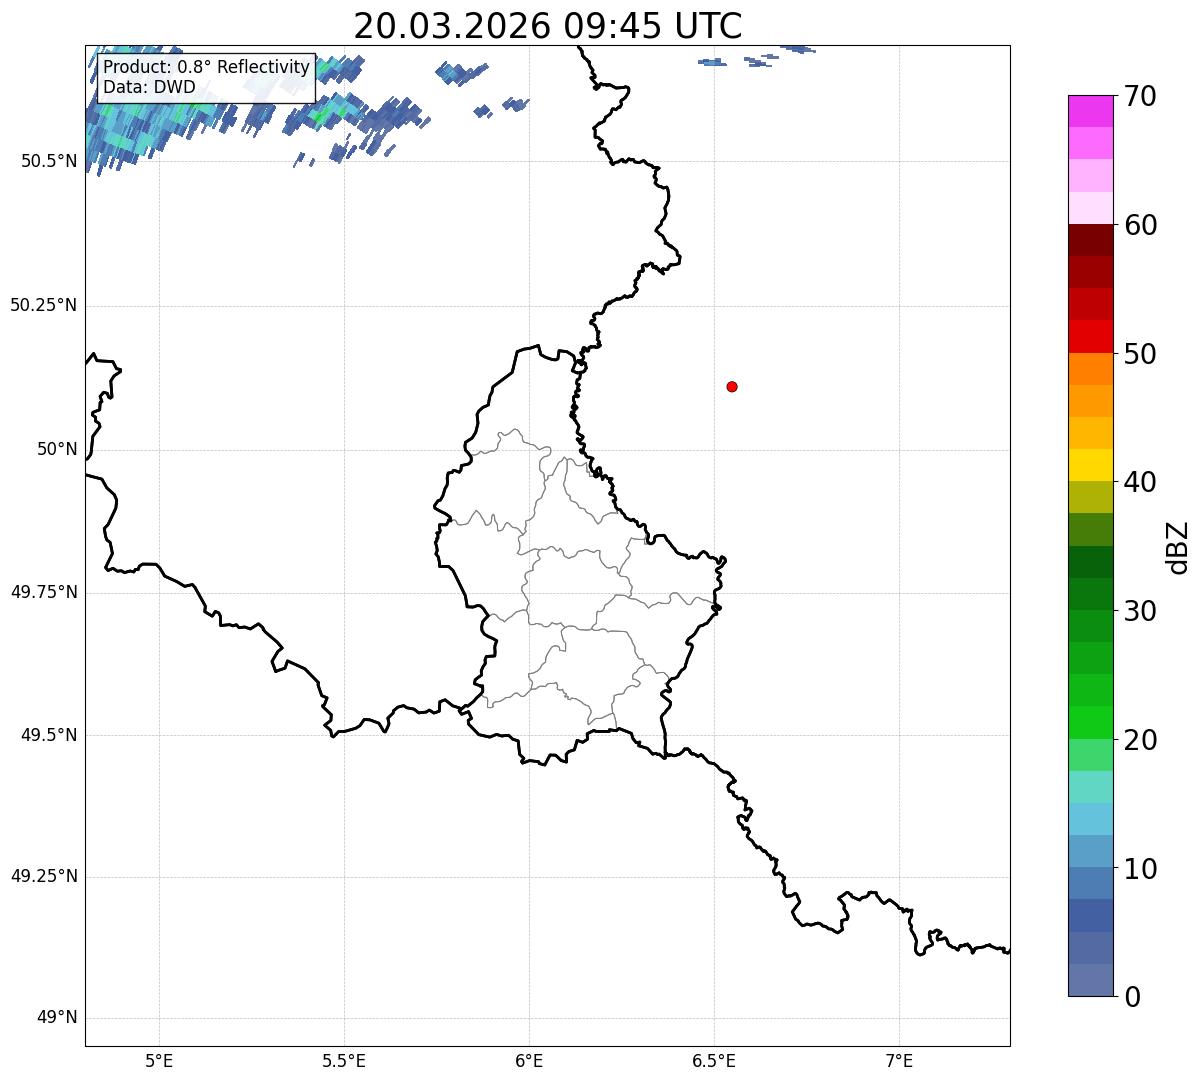The image size is (1202, 1081).
Task: Pick the dark maroon colorbar band below 60
Action: tap(1090, 240)
